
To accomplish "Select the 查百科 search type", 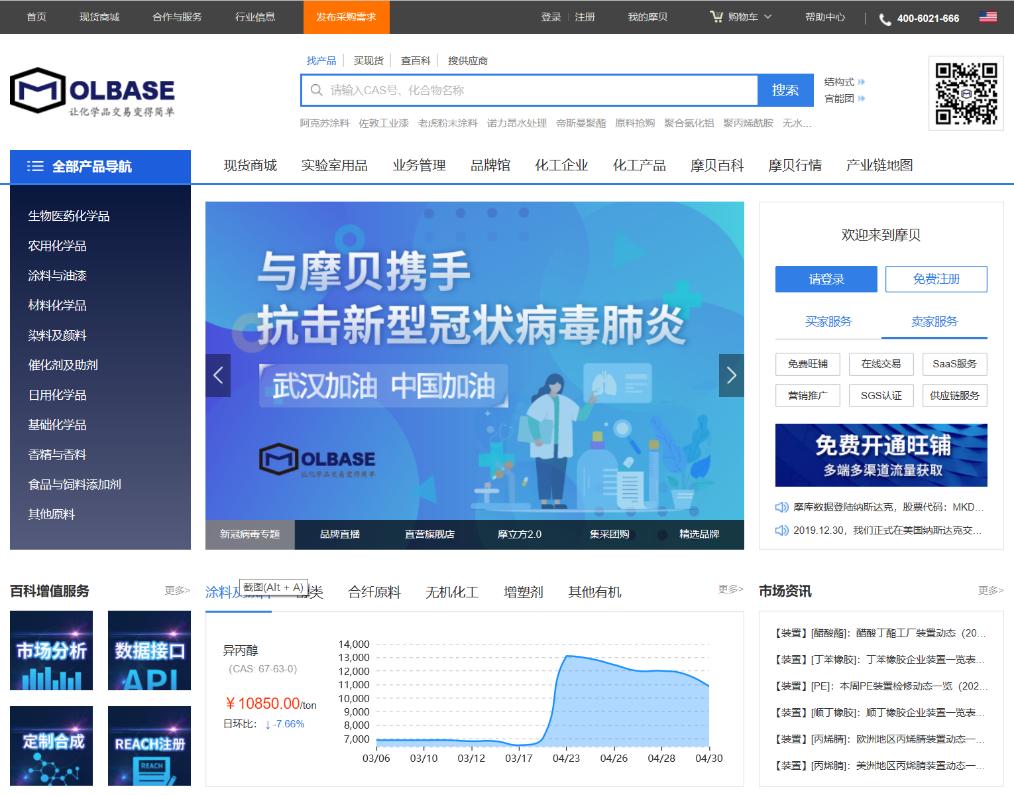I will [x=415, y=61].
